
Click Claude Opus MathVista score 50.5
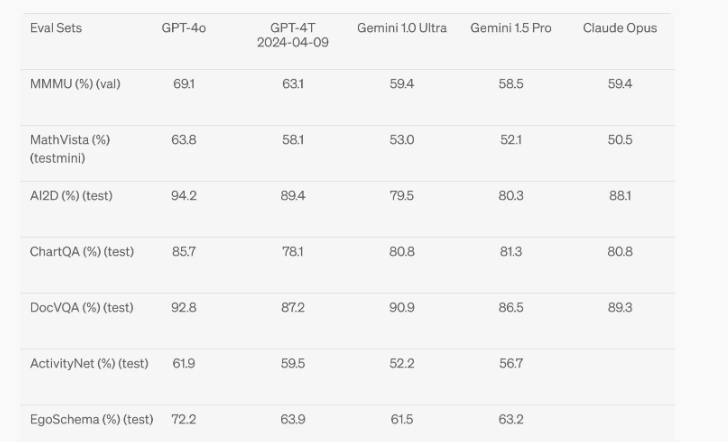(620, 140)
